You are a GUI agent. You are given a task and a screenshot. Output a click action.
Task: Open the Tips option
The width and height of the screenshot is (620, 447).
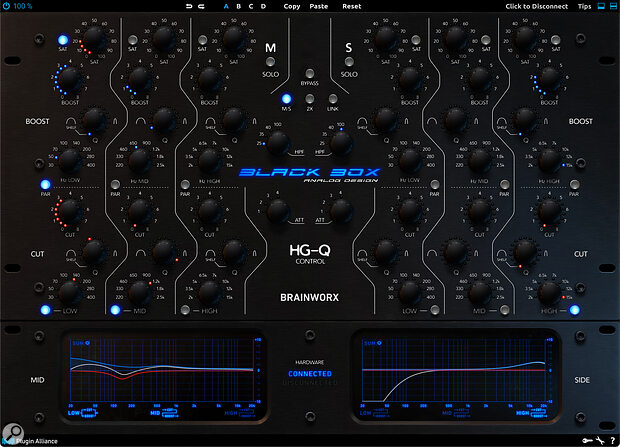coord(584,6)
